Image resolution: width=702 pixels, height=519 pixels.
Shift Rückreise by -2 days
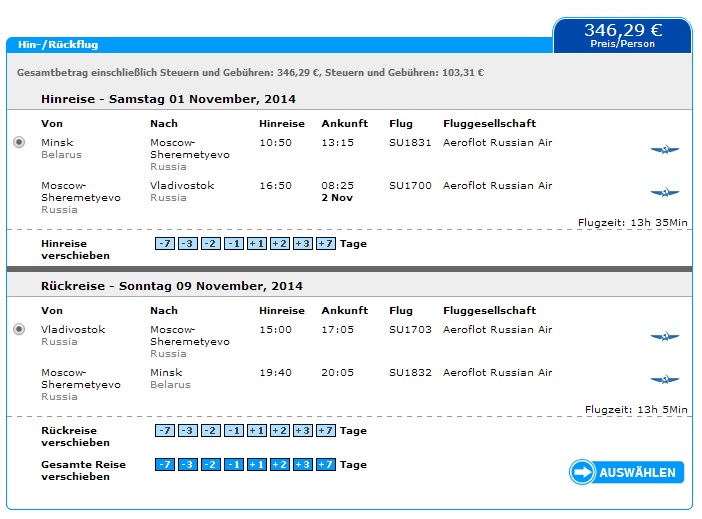(211, 431)
